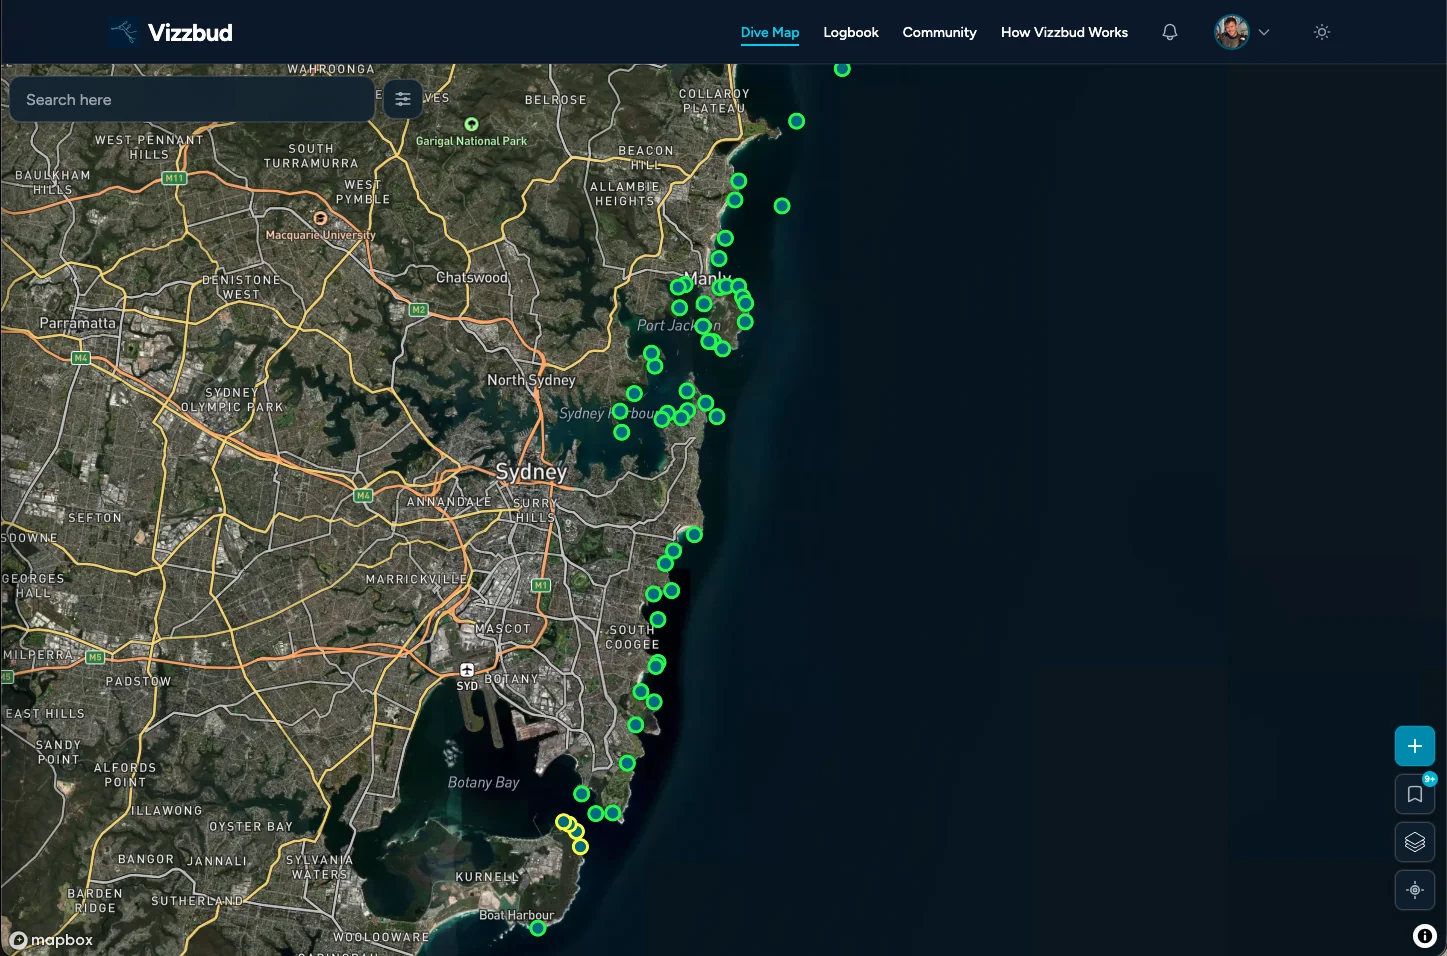This screenshot has width=1447, height=956.
Task: Click the Macquarie University marker
Action: pyautogui.click(x=320, y=217)
